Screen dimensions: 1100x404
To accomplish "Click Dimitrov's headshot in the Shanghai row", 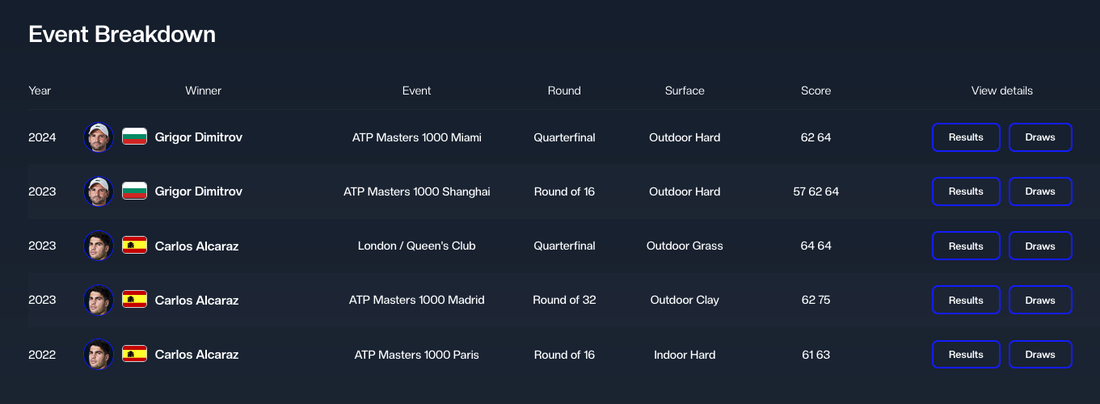I will click(99, 191).
